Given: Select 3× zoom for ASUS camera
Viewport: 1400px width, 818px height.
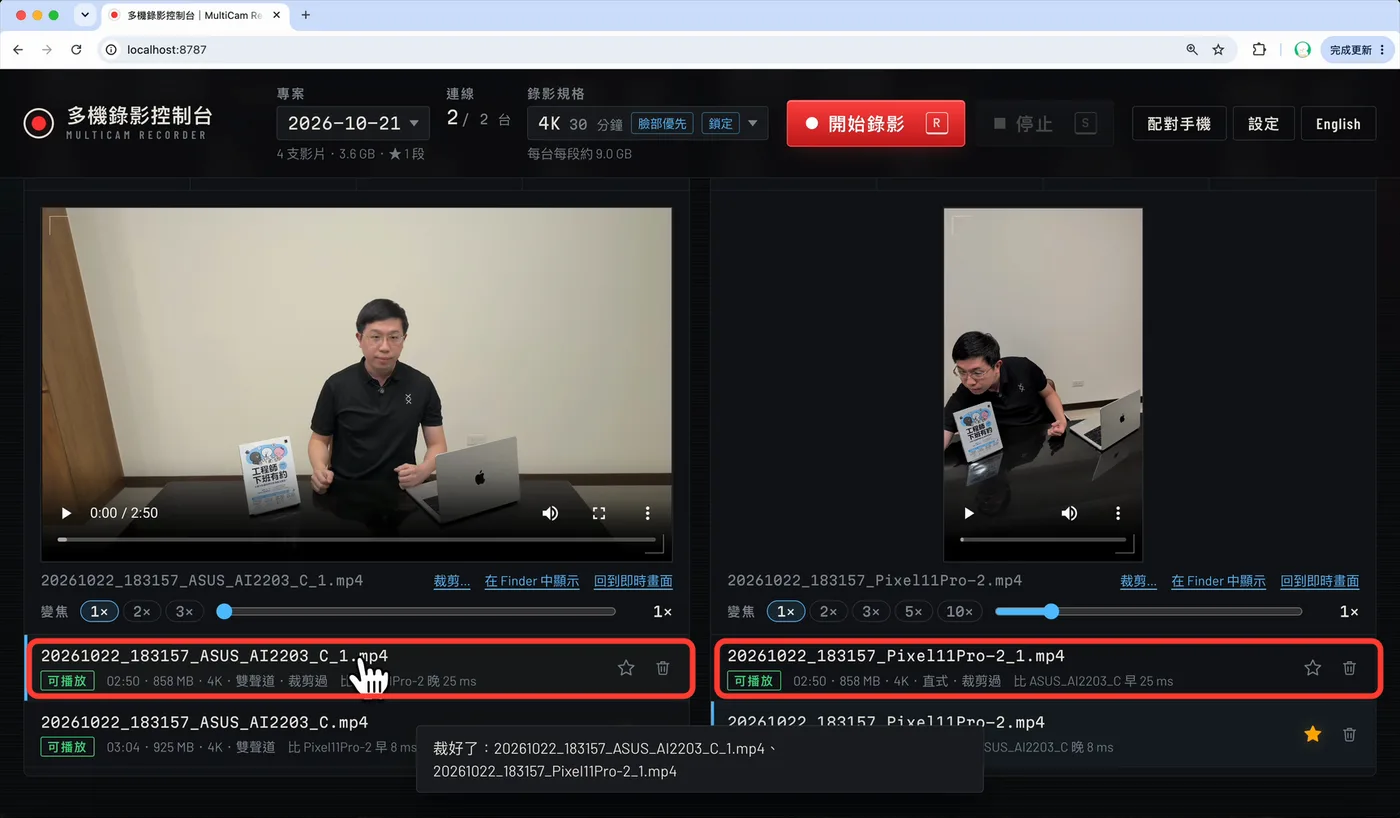Looking at the screenshot, I should (184, 611).
